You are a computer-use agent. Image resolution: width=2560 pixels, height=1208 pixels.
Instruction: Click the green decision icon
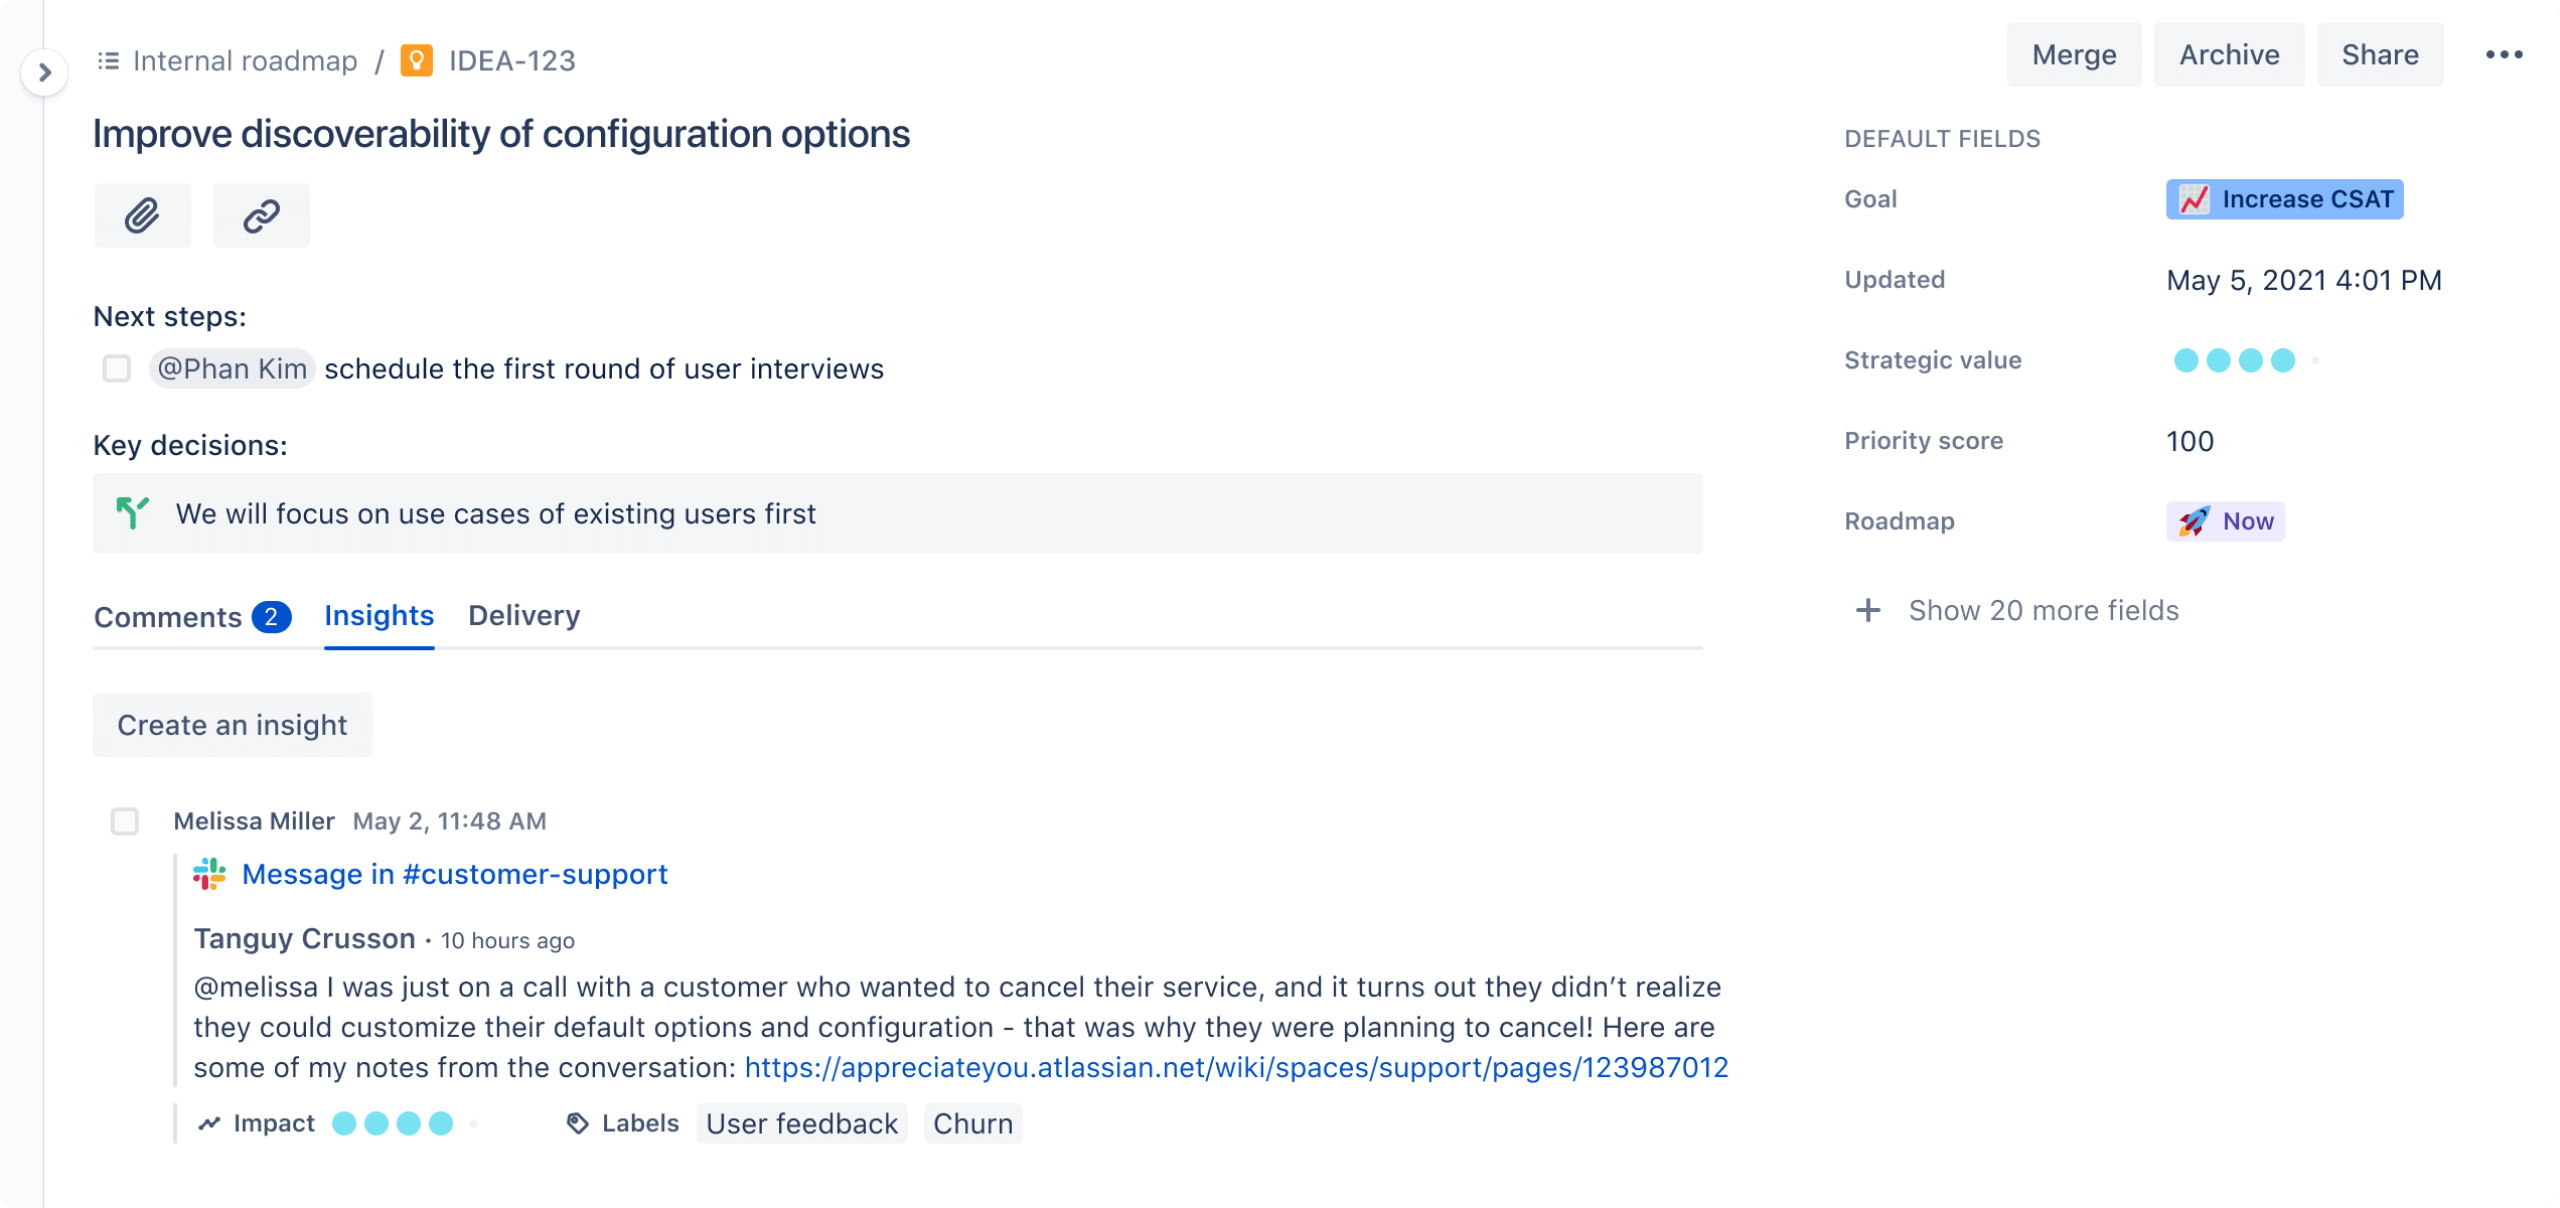pos(132,513)
